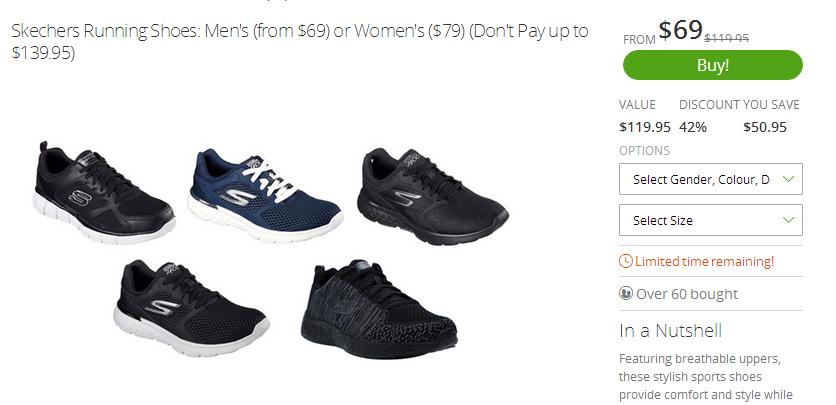Image resolution: width=836 pixels, height=405 pixels.
Task: Click the 42% discount value
Action: point(693,127)
